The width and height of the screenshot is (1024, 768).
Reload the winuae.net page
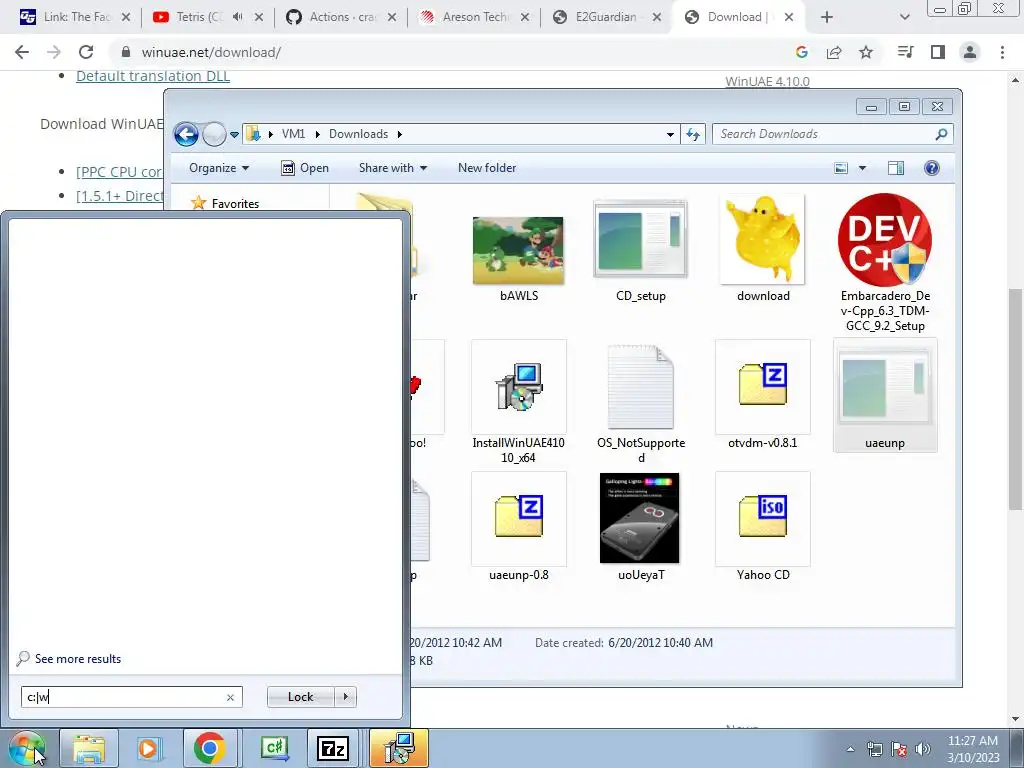tap(86, 52)
